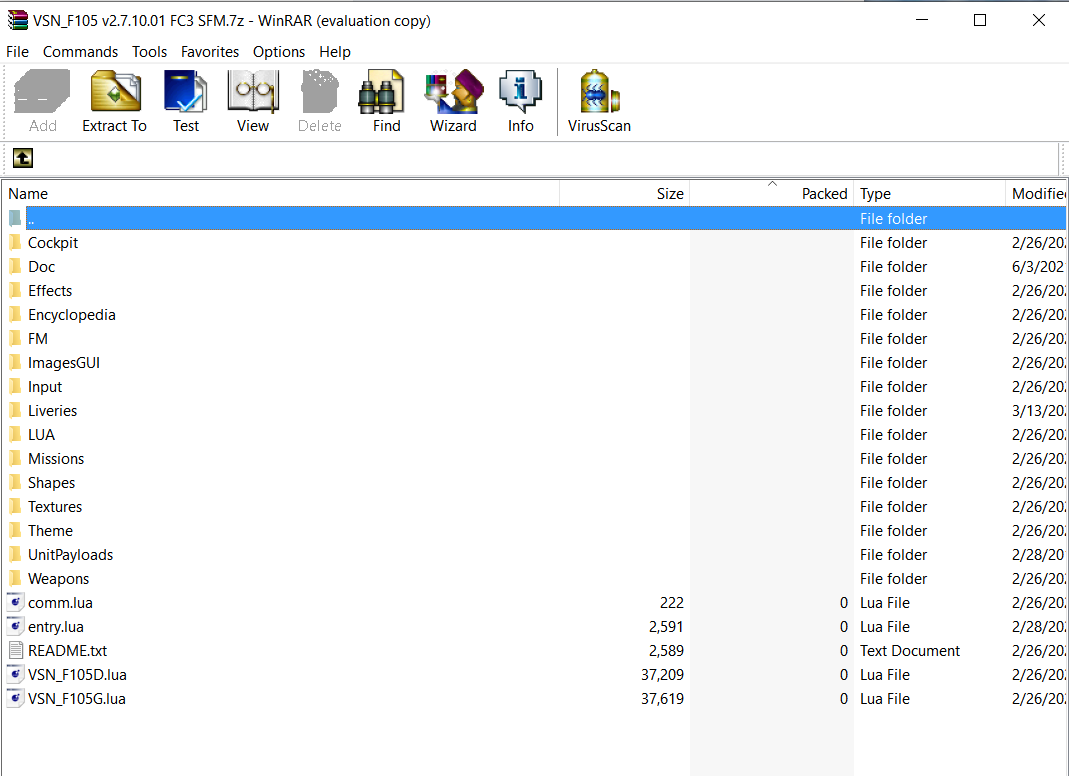
Task: Select the Cockpit folder
Action: point(53,243)
